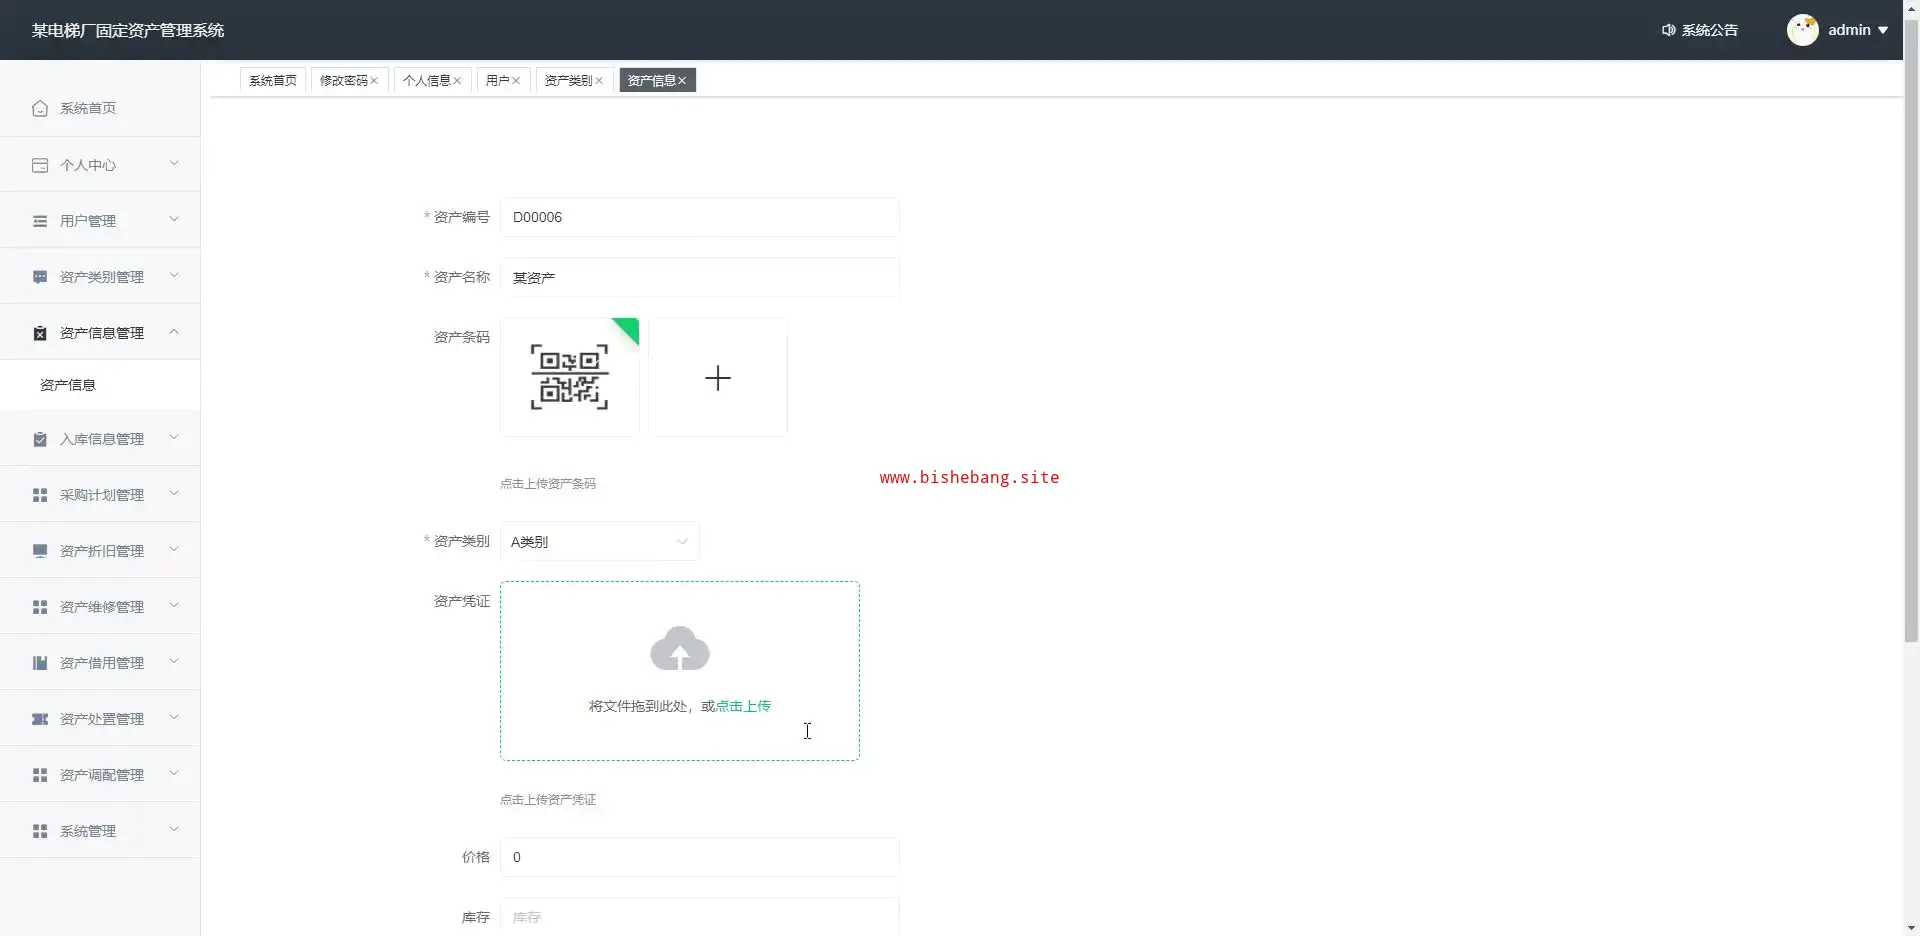This screenshot has height=936, width=1920.
Task: Click the 资产处置管理 sidebar icon
Action: tap(40, 719)
